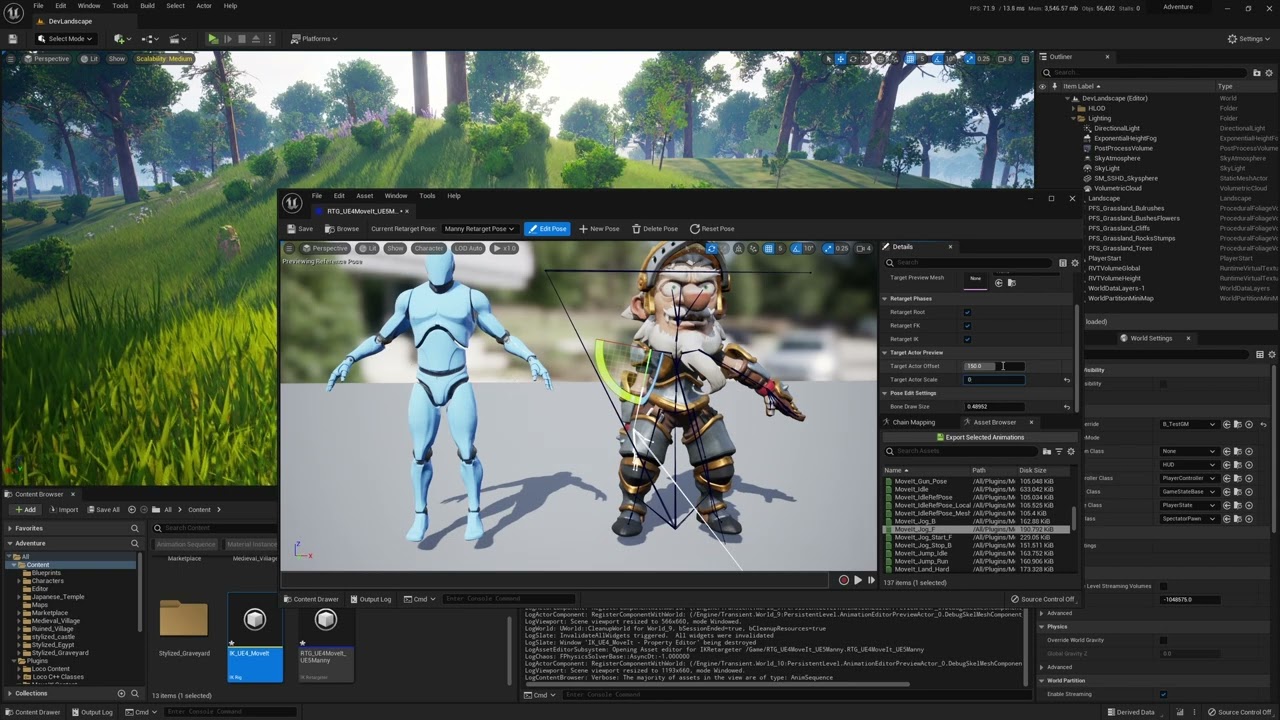Uncheck the Retarget FK checkbox
Screen dimensions: 1280x720
click(x=967, y=325)
